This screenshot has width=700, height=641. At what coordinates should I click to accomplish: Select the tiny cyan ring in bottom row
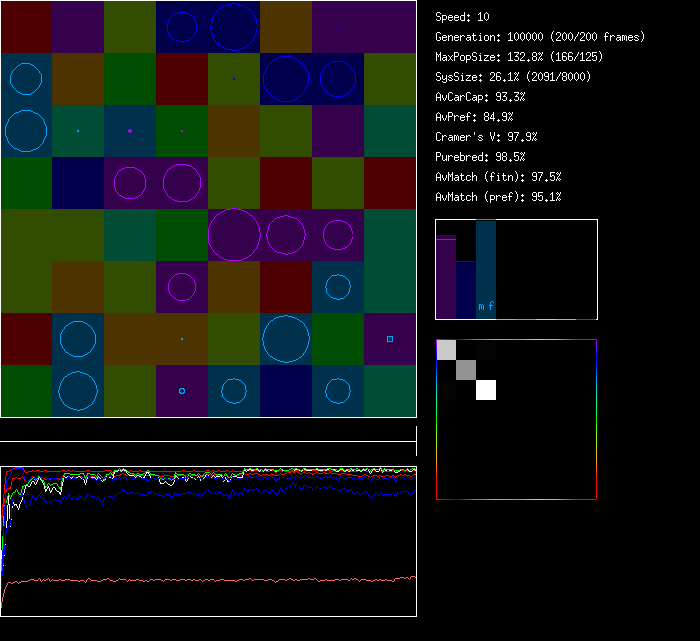182,391
